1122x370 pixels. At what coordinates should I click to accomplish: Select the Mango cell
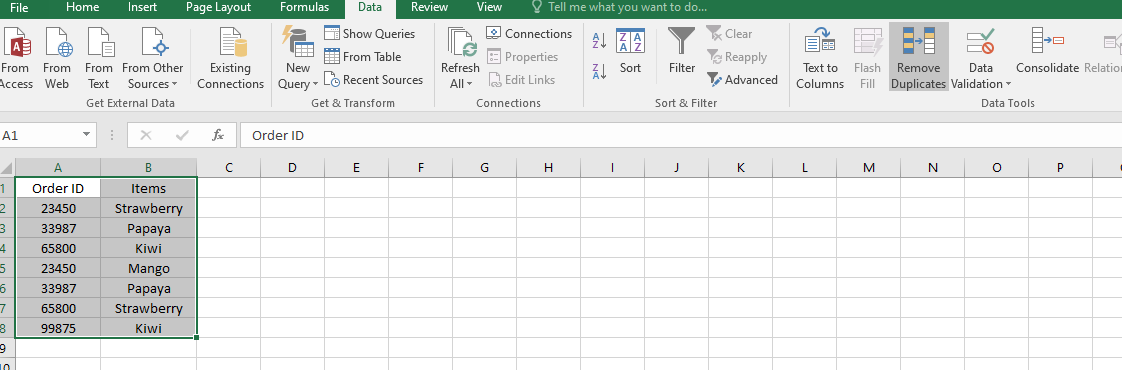(149, 268)
